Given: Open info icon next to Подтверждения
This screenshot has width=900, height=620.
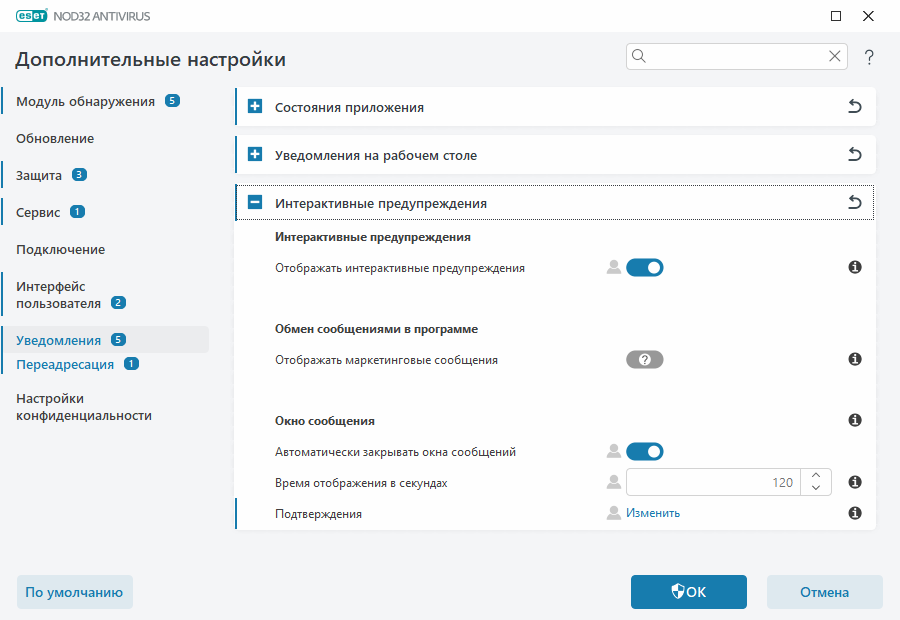Looking at the screenshot, I should 855,513.
